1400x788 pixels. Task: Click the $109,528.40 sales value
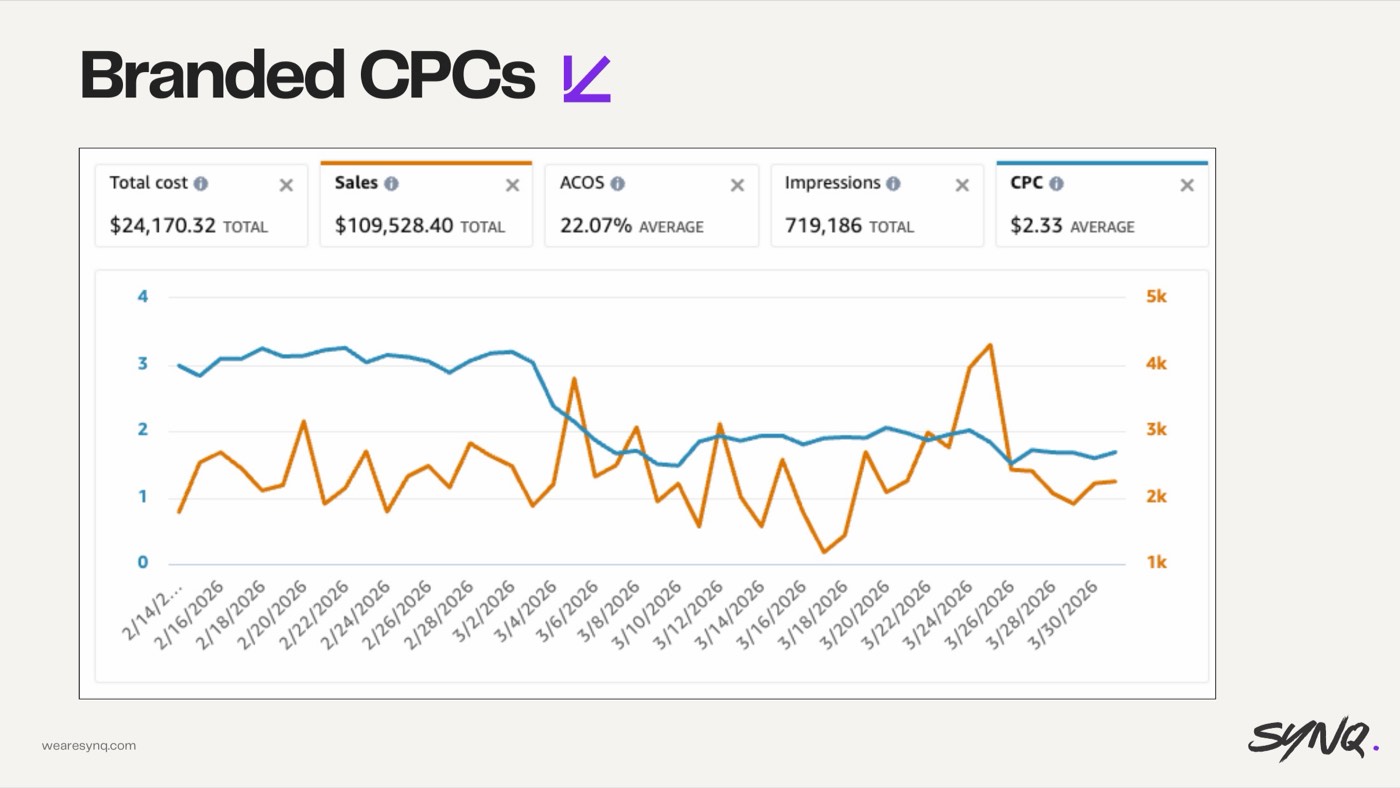point(395,226)
